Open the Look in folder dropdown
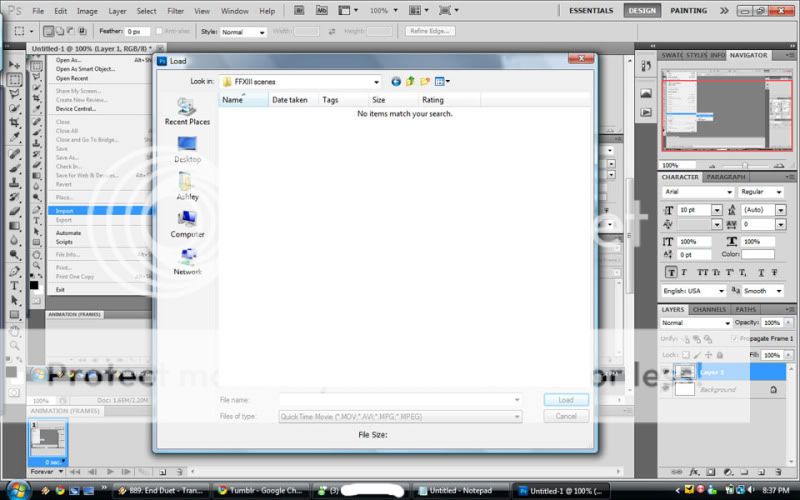Viewport: 800px width, 500px height. (376, 81)
